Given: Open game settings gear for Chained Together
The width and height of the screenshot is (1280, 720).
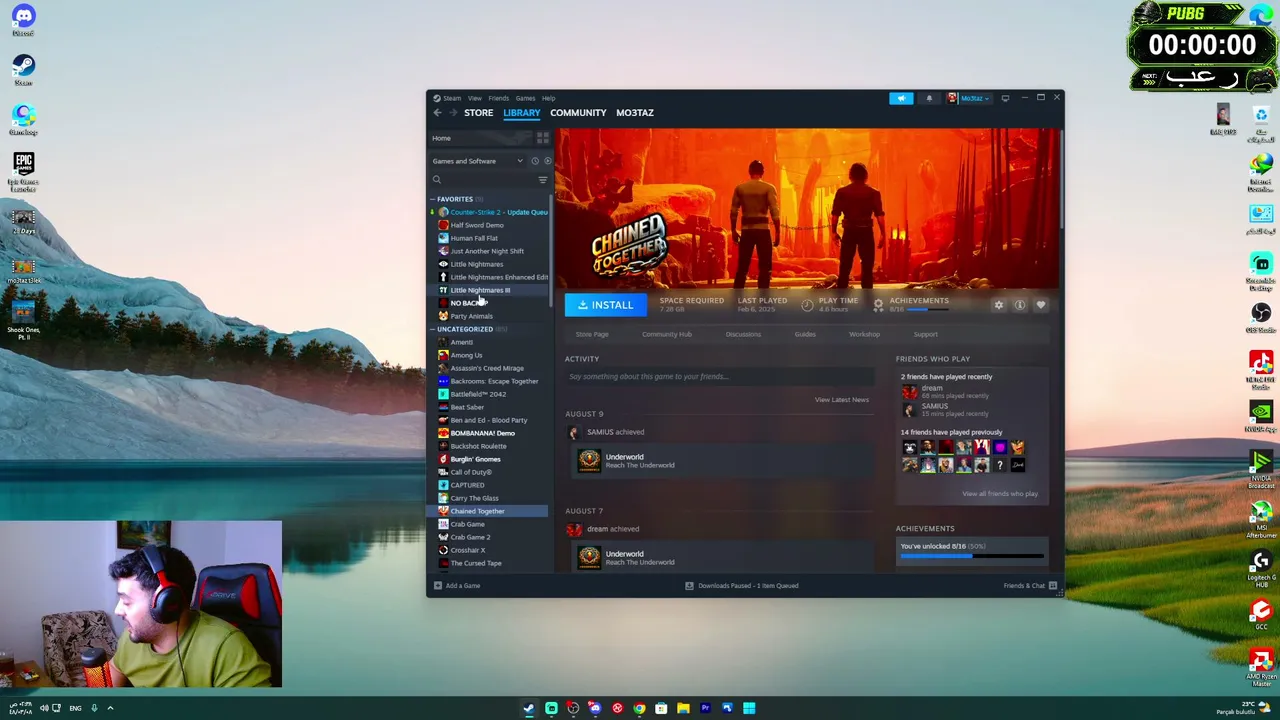Looking at the screenshot, I should (x=998, y=305).
